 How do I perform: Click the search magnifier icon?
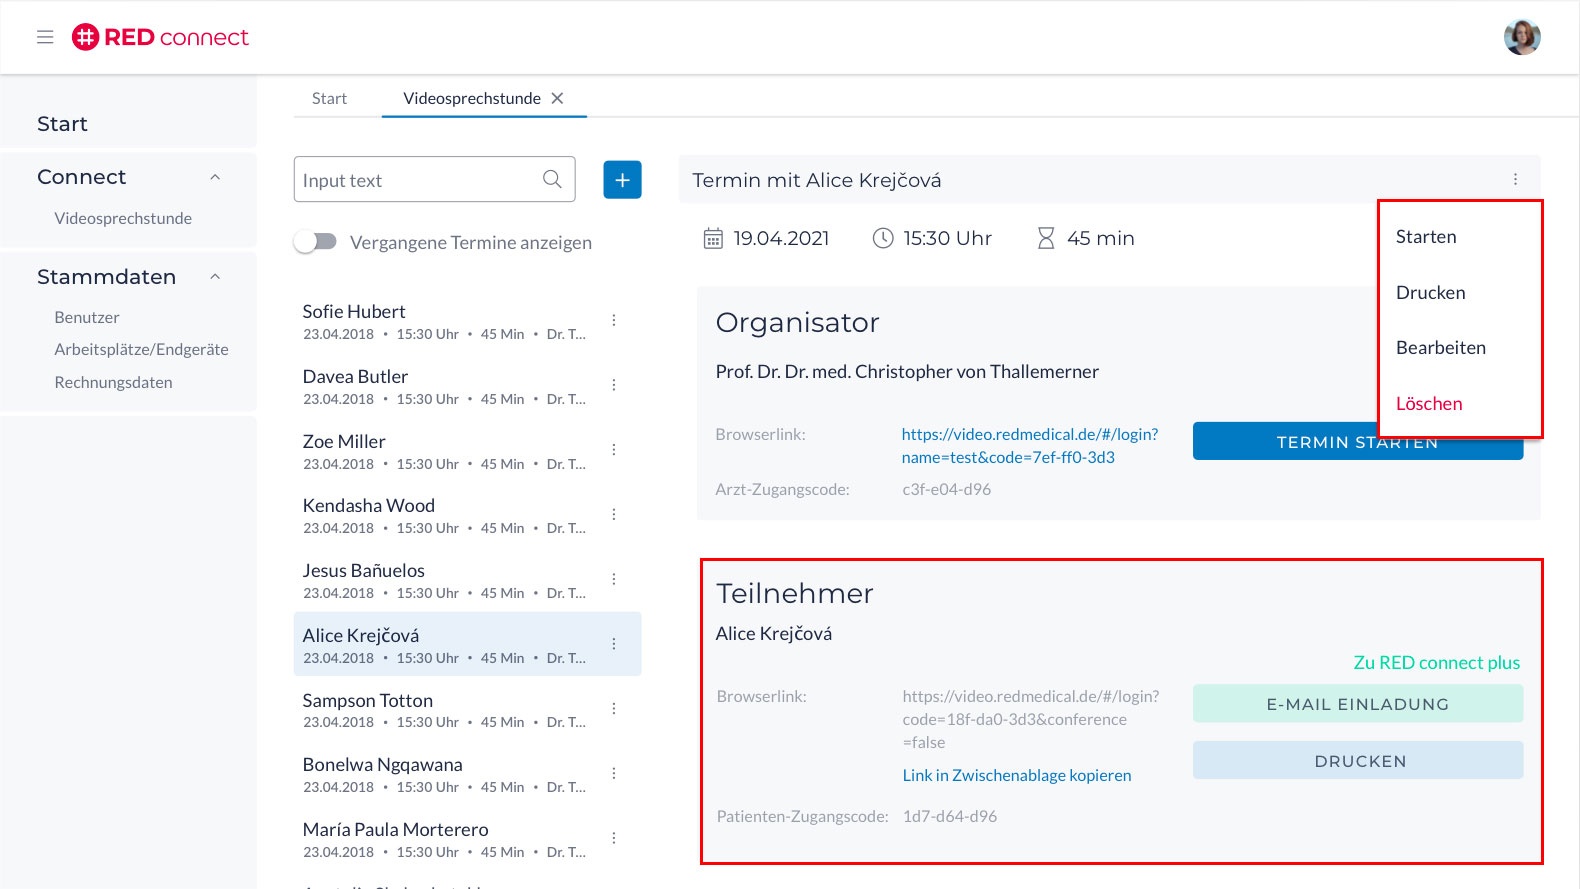(x=552, y=179)
